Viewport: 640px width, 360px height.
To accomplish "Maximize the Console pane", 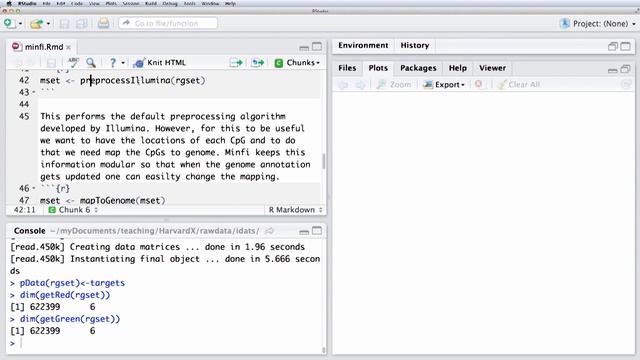I will tap(317, 231).
